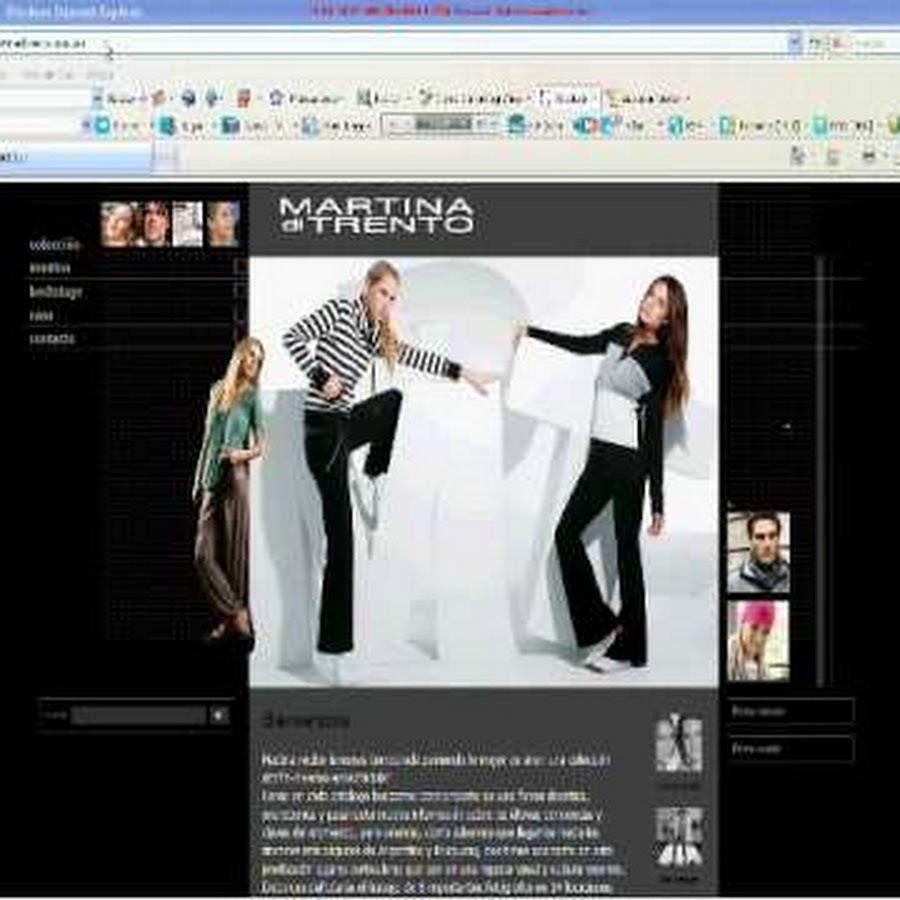Click the lower small image beside welcome text

tap(678, 837)
